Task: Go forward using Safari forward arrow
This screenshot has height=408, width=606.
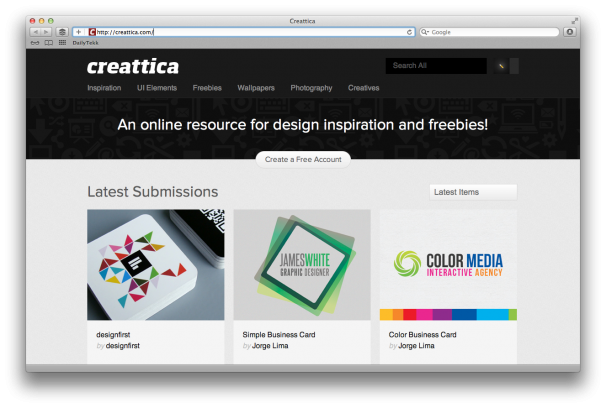Action: (46, 32)
